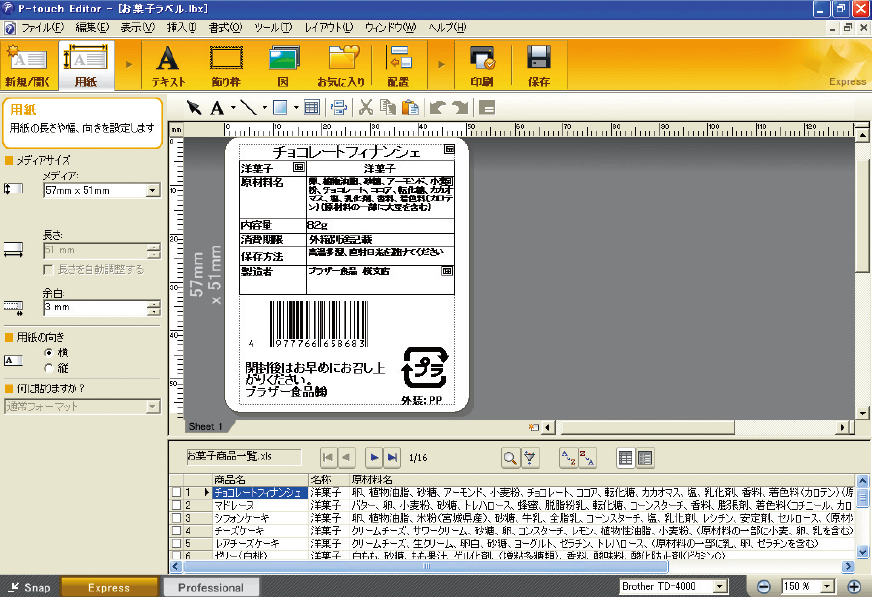The width and height of the screenshot is (872, 598).
Task: Open the お気に入り (Favorites) toolbar icon
Action: point(341,66)
